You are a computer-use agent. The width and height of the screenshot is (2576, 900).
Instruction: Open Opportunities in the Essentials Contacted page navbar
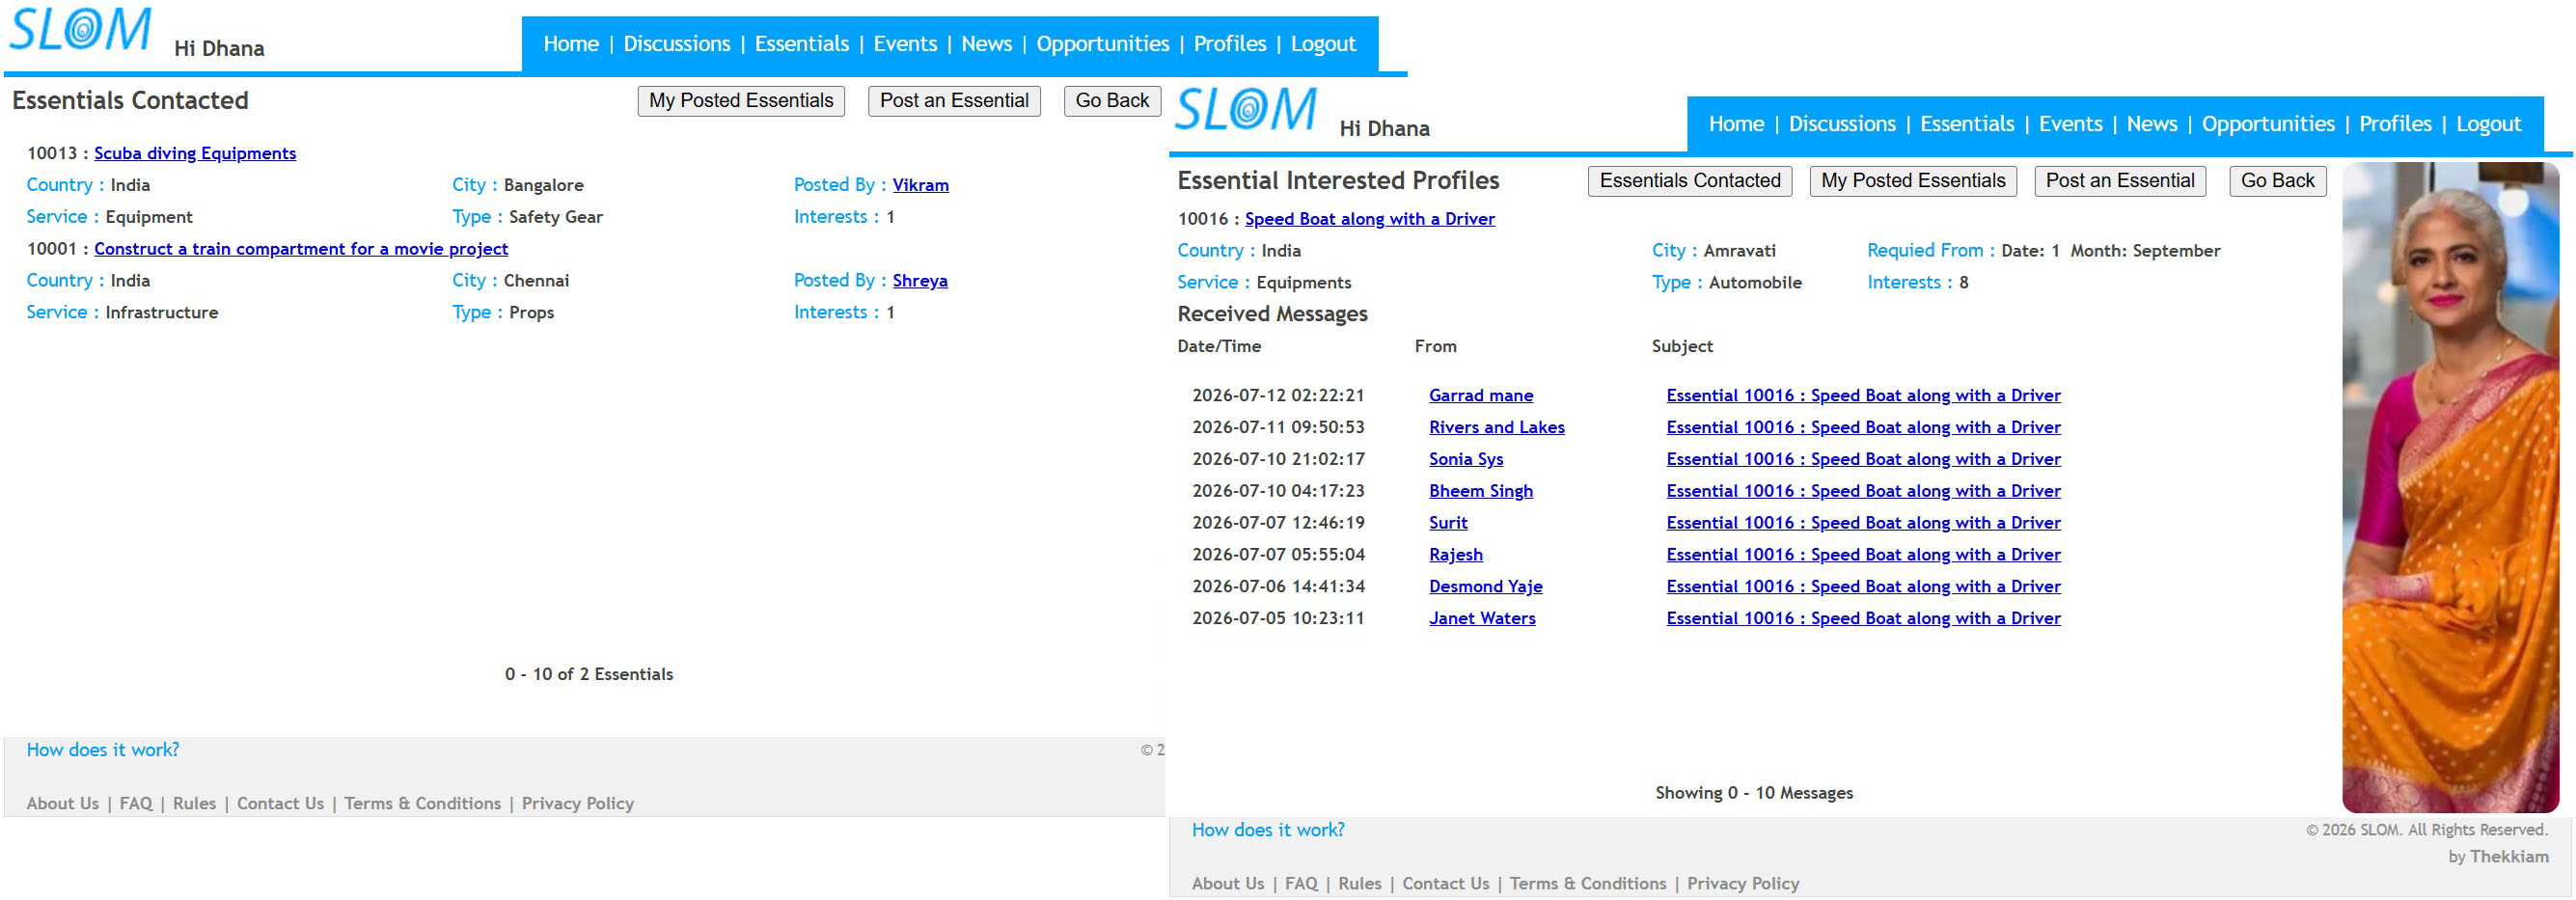point(1103,44)
